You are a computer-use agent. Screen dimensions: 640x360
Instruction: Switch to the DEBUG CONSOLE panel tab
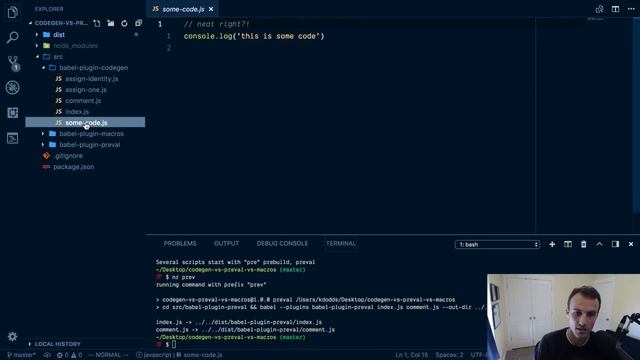[x=282, y=243]
